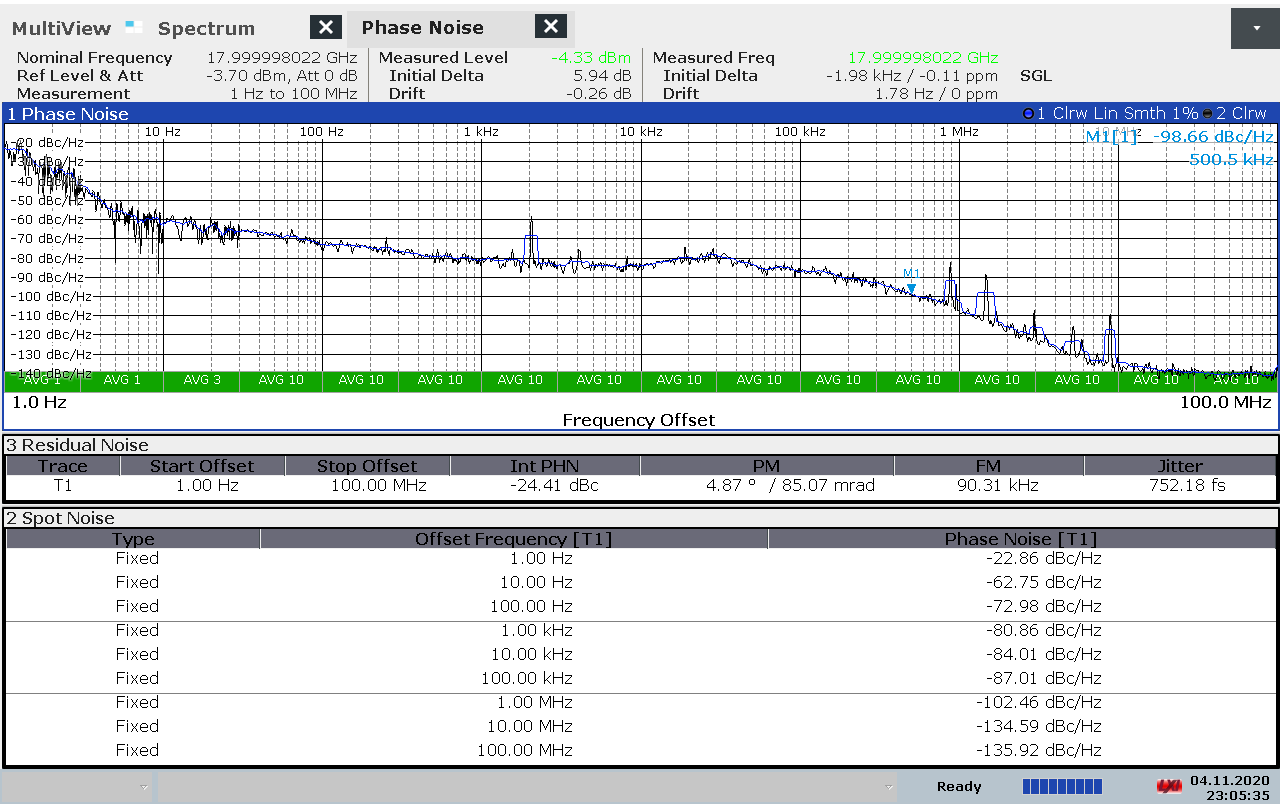Click the T1 trace cell in Residual Noise
This screenshot has height=808, width=1280.
[x=63, y=486]
